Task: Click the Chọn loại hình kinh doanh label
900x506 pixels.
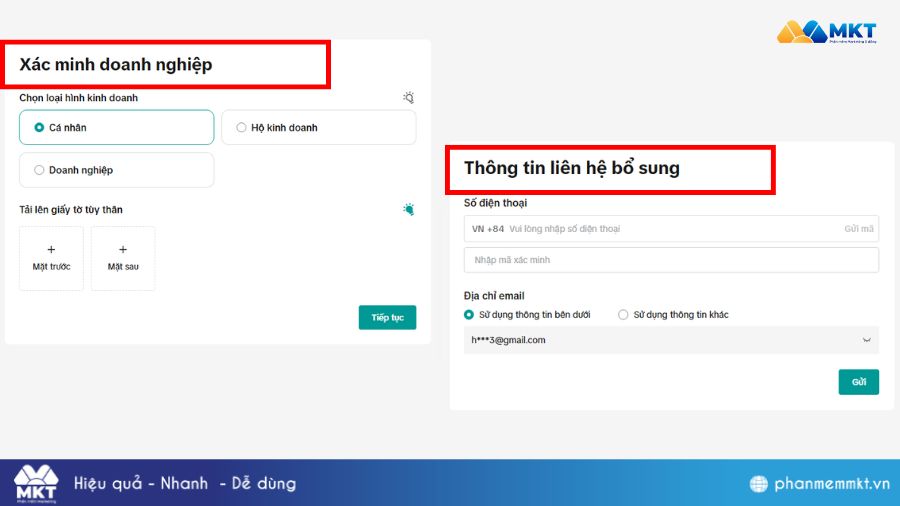Action: pos(79,98)
